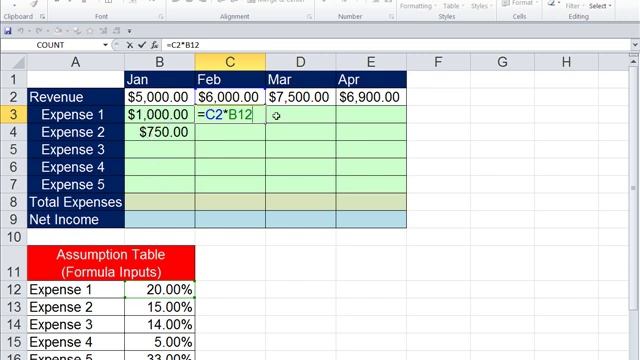
Task: Select the highlighted column C header
Action: point(230,62)
